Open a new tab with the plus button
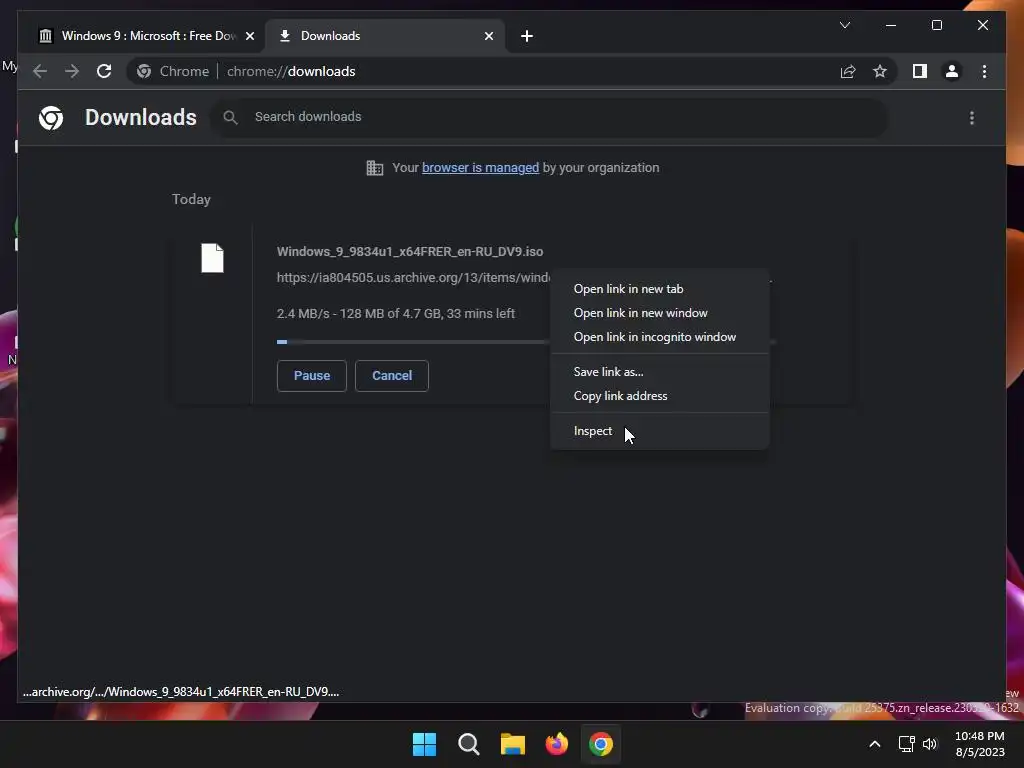The width and height of the screenshot is (1024, 768). pos(527,36)
